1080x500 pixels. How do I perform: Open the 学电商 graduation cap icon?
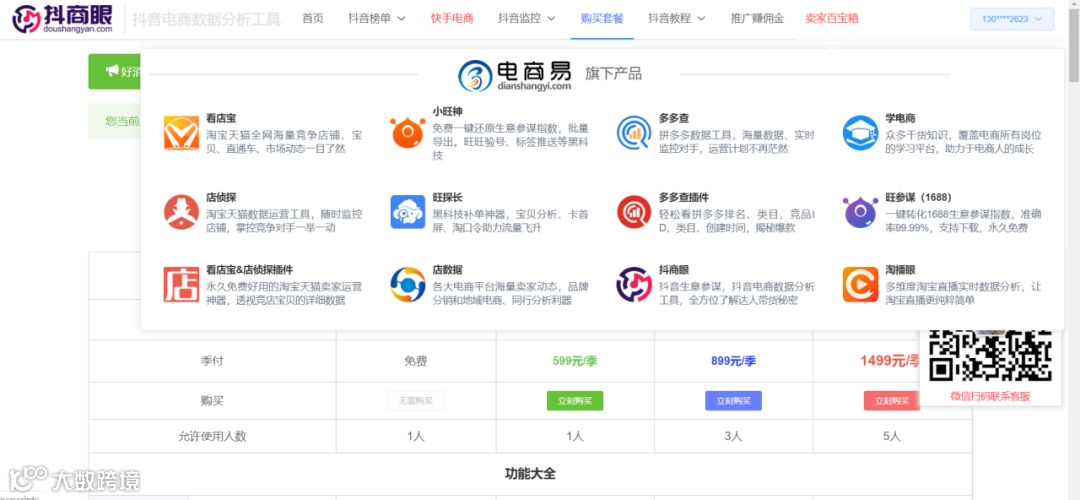tap(860, 133)
